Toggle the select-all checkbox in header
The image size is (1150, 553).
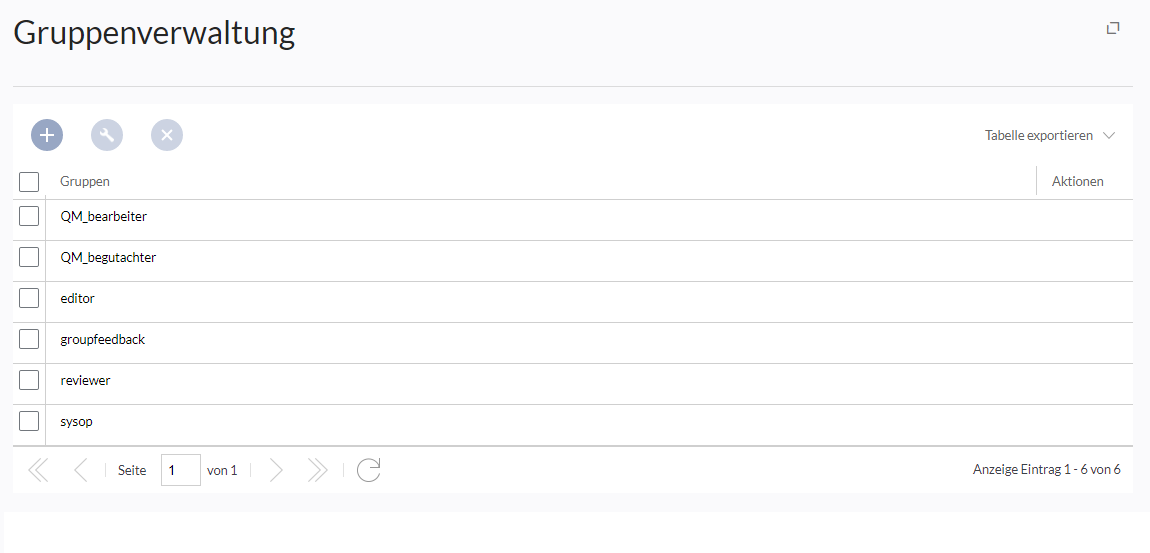(x=29, y=181)
